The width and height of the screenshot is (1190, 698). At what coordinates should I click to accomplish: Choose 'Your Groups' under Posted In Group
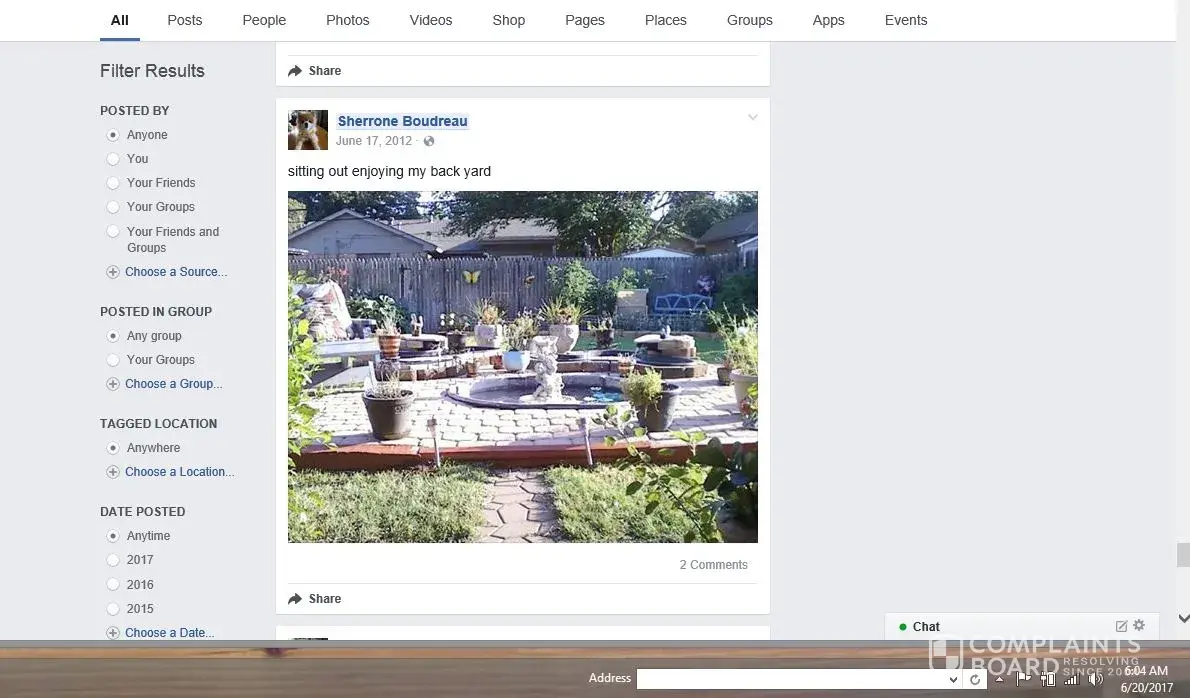point(113,360)
